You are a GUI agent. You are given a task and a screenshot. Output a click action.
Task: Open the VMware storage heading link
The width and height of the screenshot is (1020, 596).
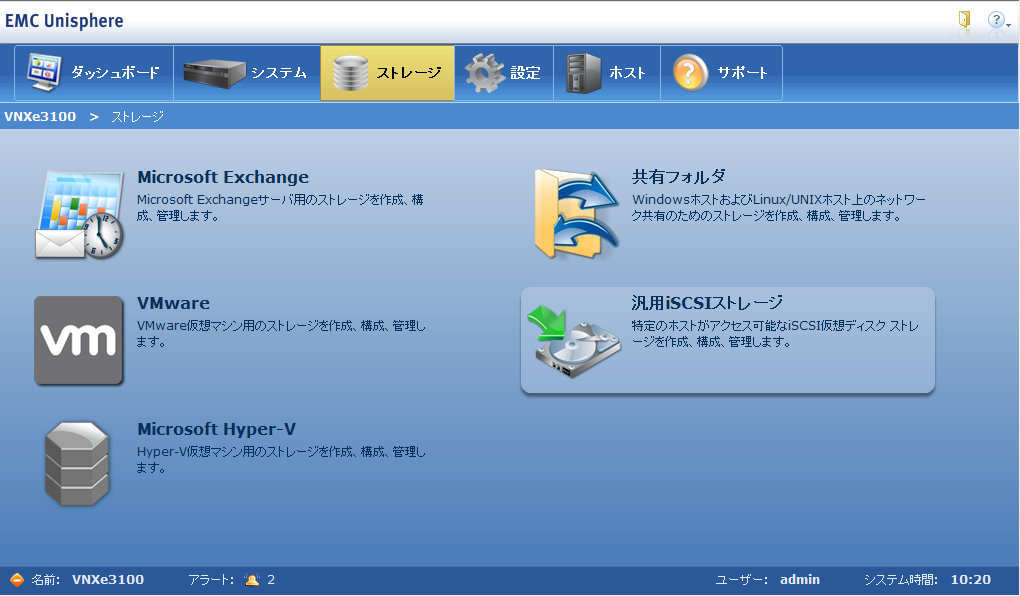pyautogui.click(x=174, y=303)
